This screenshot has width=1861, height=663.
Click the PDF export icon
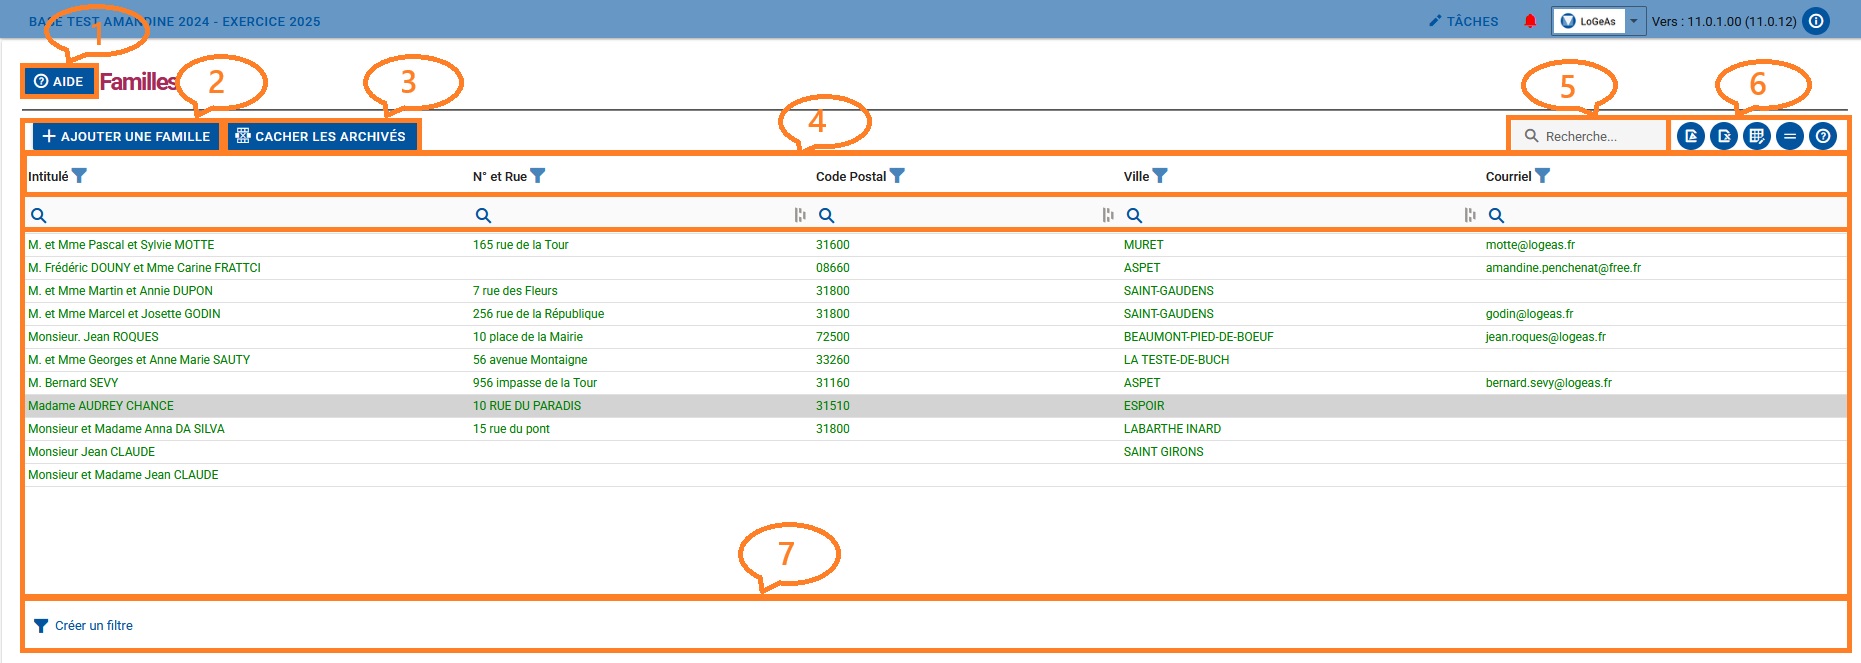[x=1691, y=136]
